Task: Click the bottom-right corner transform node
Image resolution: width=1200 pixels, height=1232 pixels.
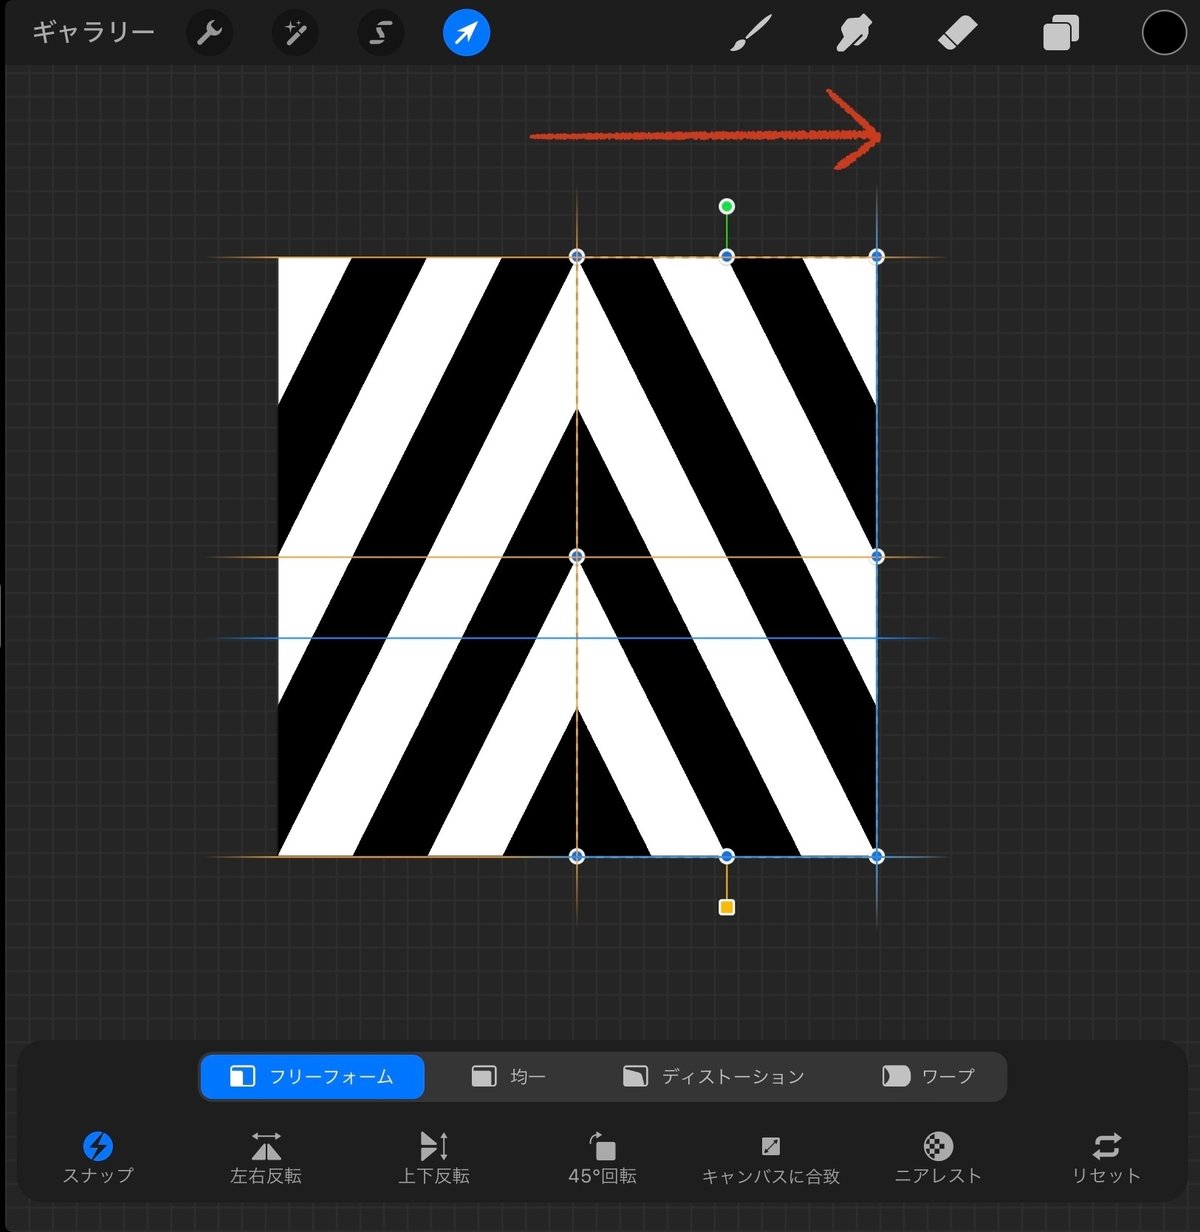Action: click(877, 856)
